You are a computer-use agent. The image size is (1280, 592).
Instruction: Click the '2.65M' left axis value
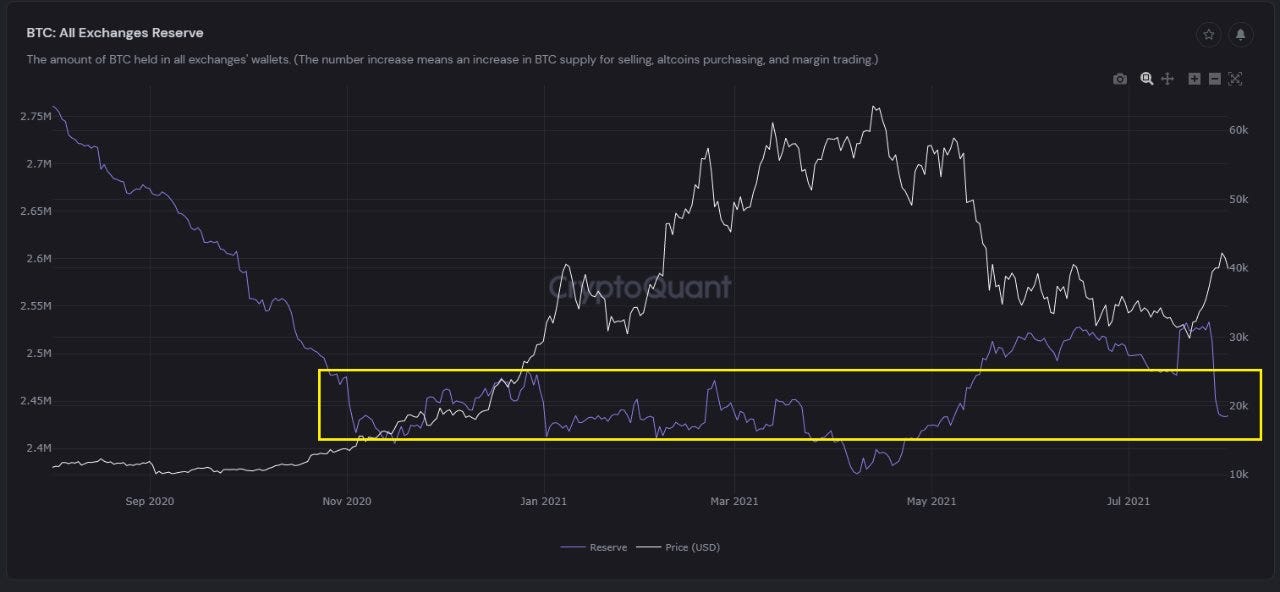tap(35, 211)
